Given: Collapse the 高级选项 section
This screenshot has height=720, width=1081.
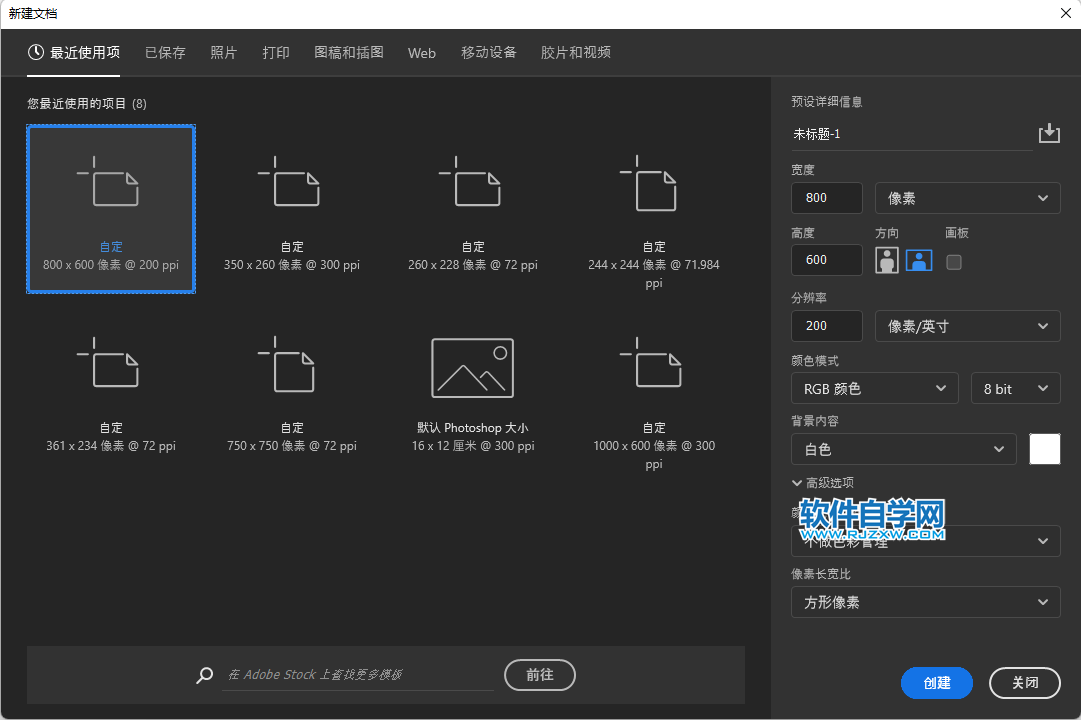Looking at the screenshot, I should coord(823,483).
